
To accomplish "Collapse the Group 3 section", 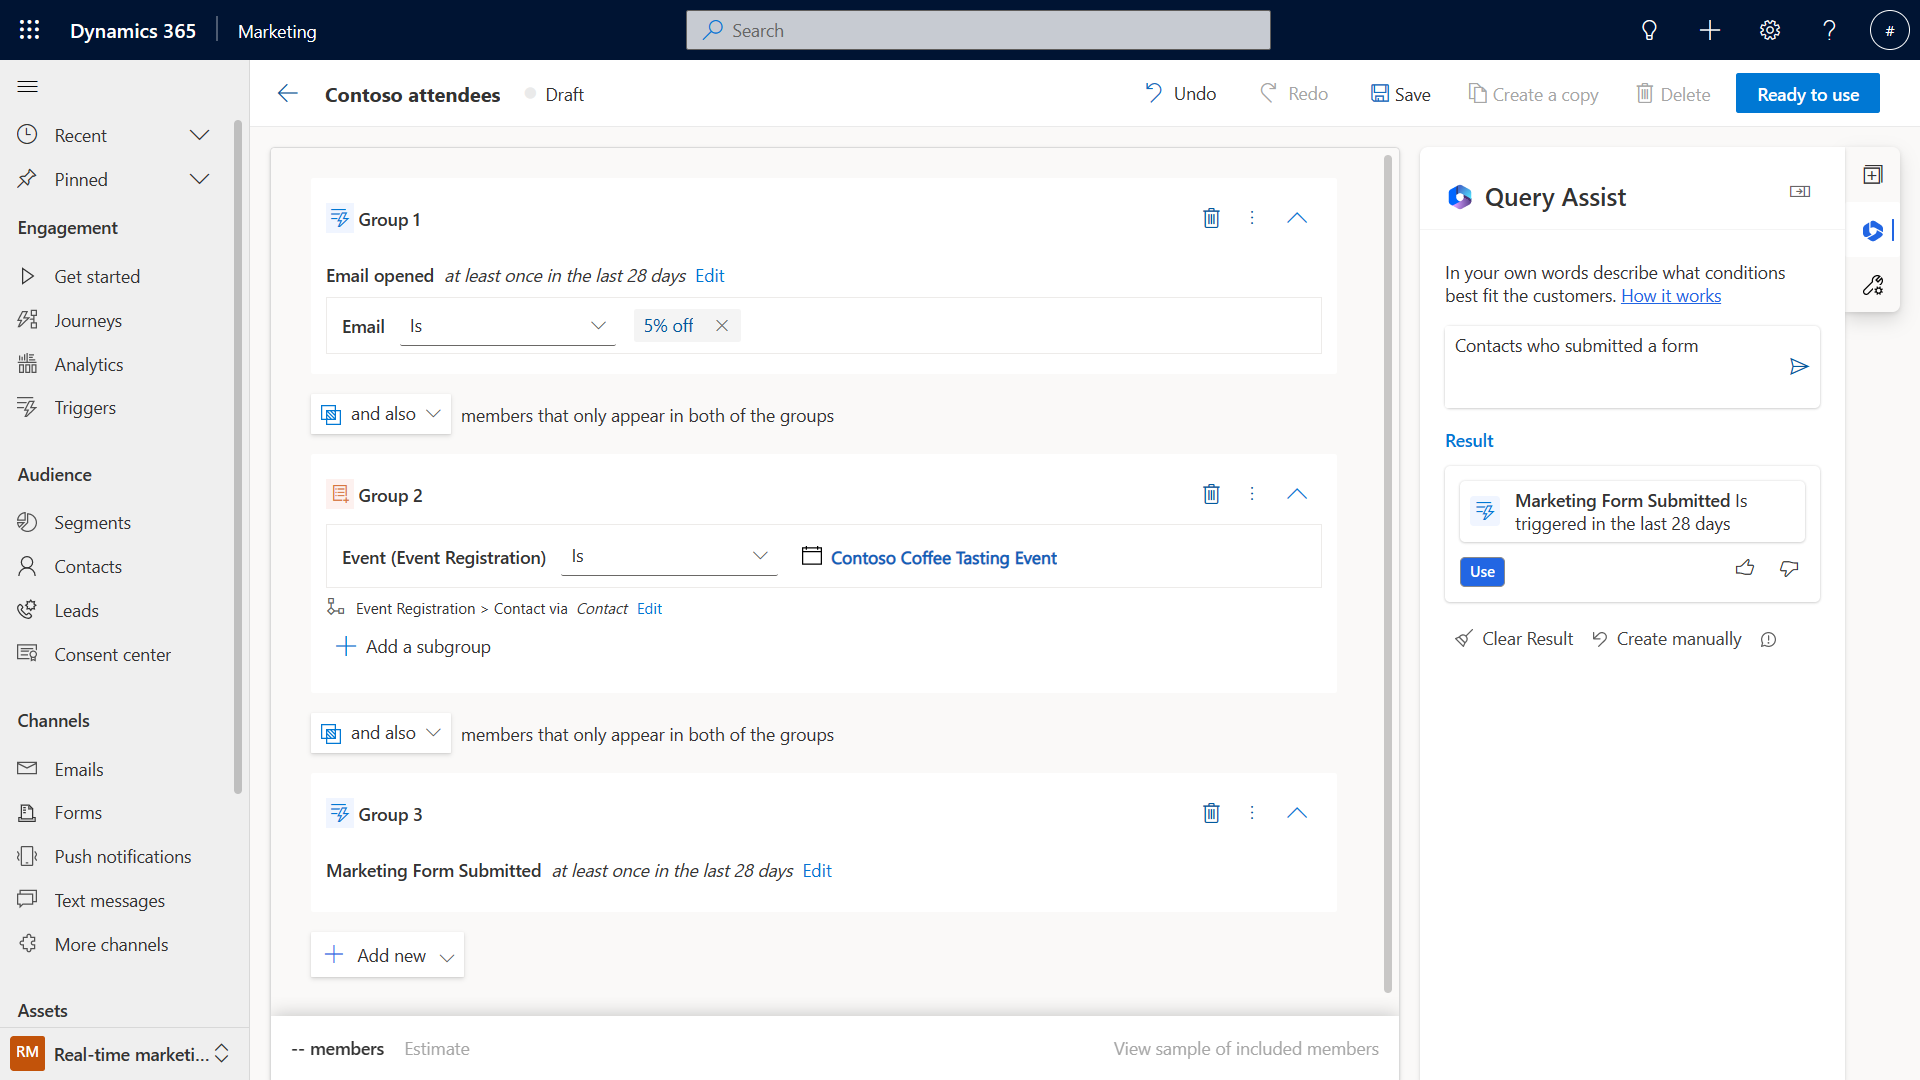I will point(1297,813).
